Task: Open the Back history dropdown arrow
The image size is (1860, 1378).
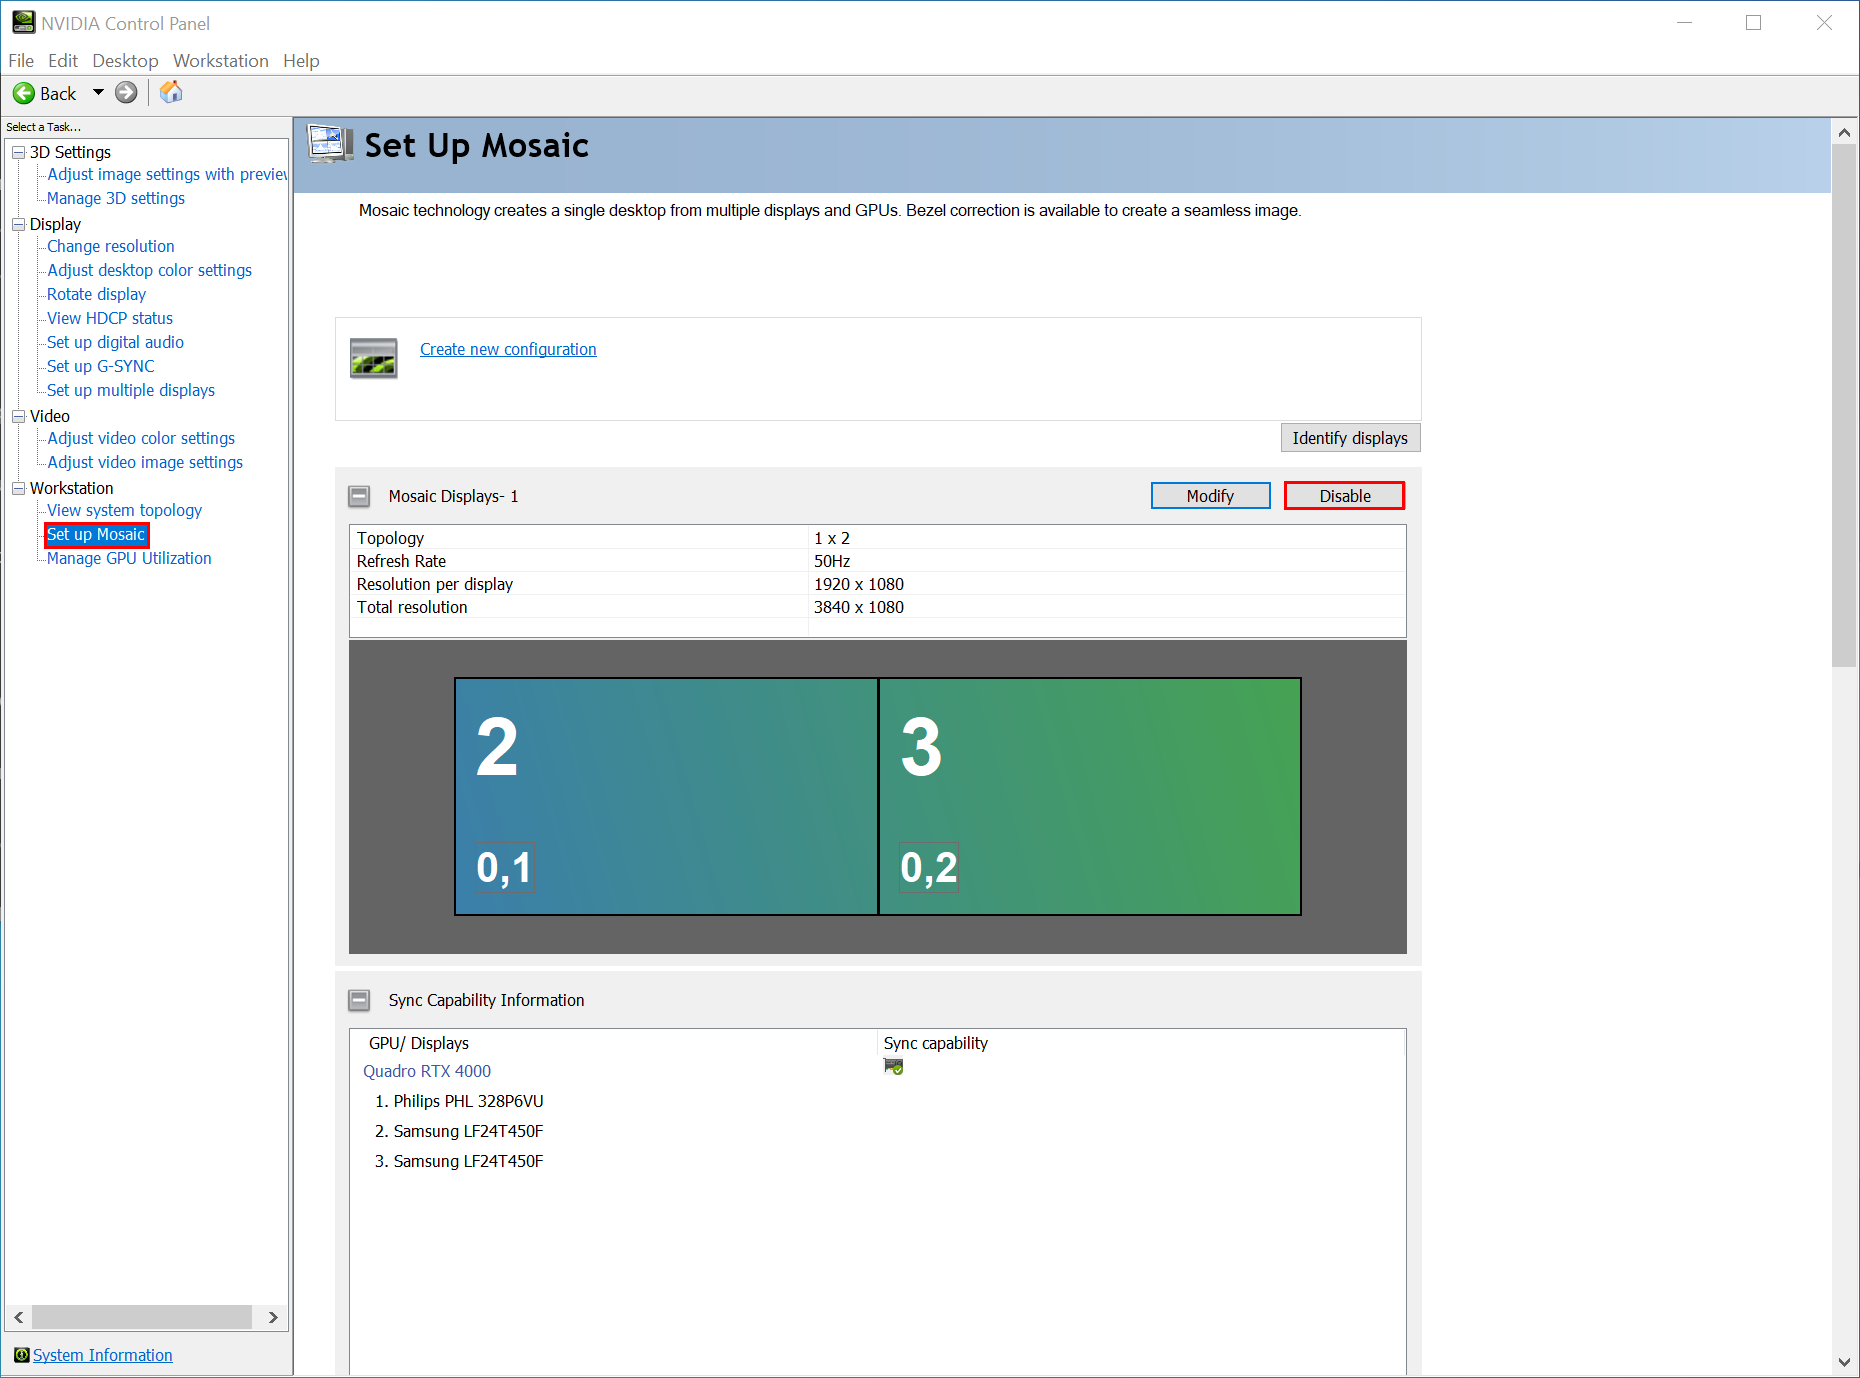Action: (98, 93)
